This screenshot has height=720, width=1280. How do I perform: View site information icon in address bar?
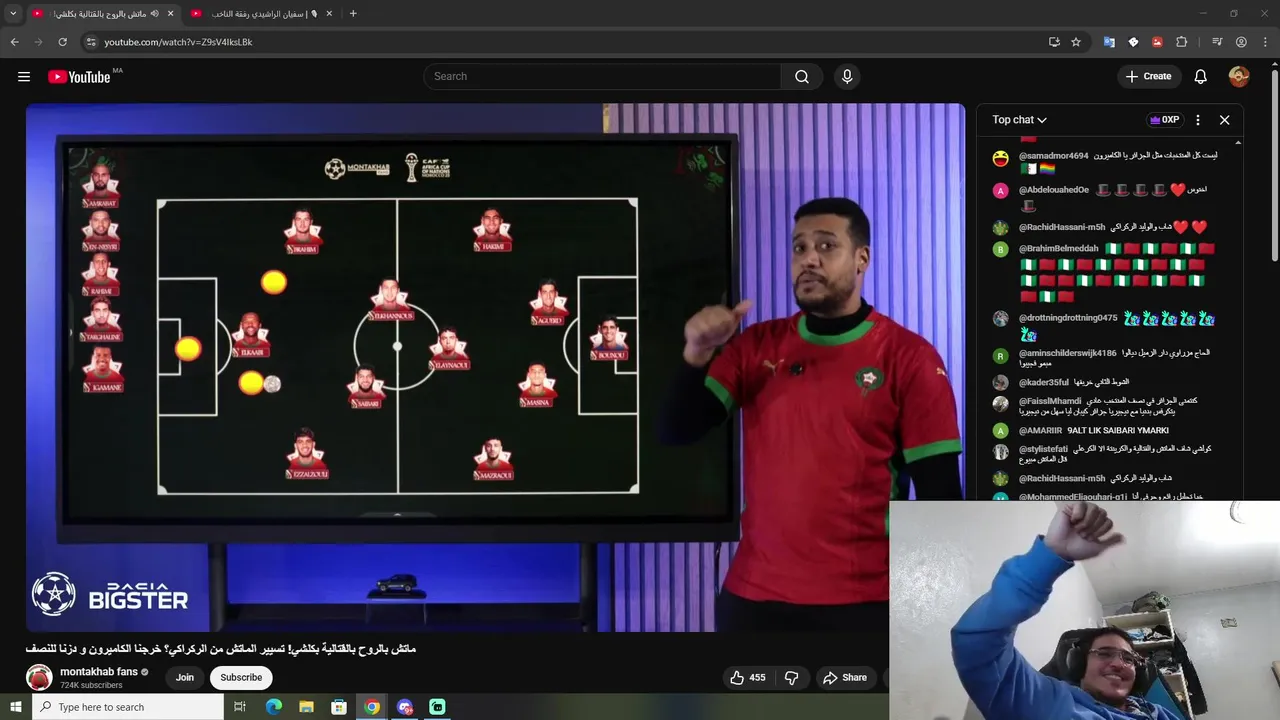click(91, 42)
